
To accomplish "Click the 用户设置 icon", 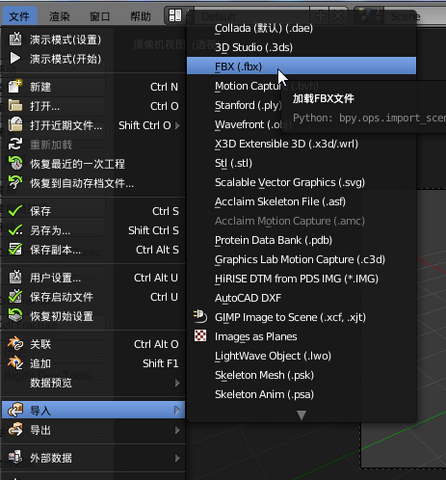I will (x=15, y=277).
